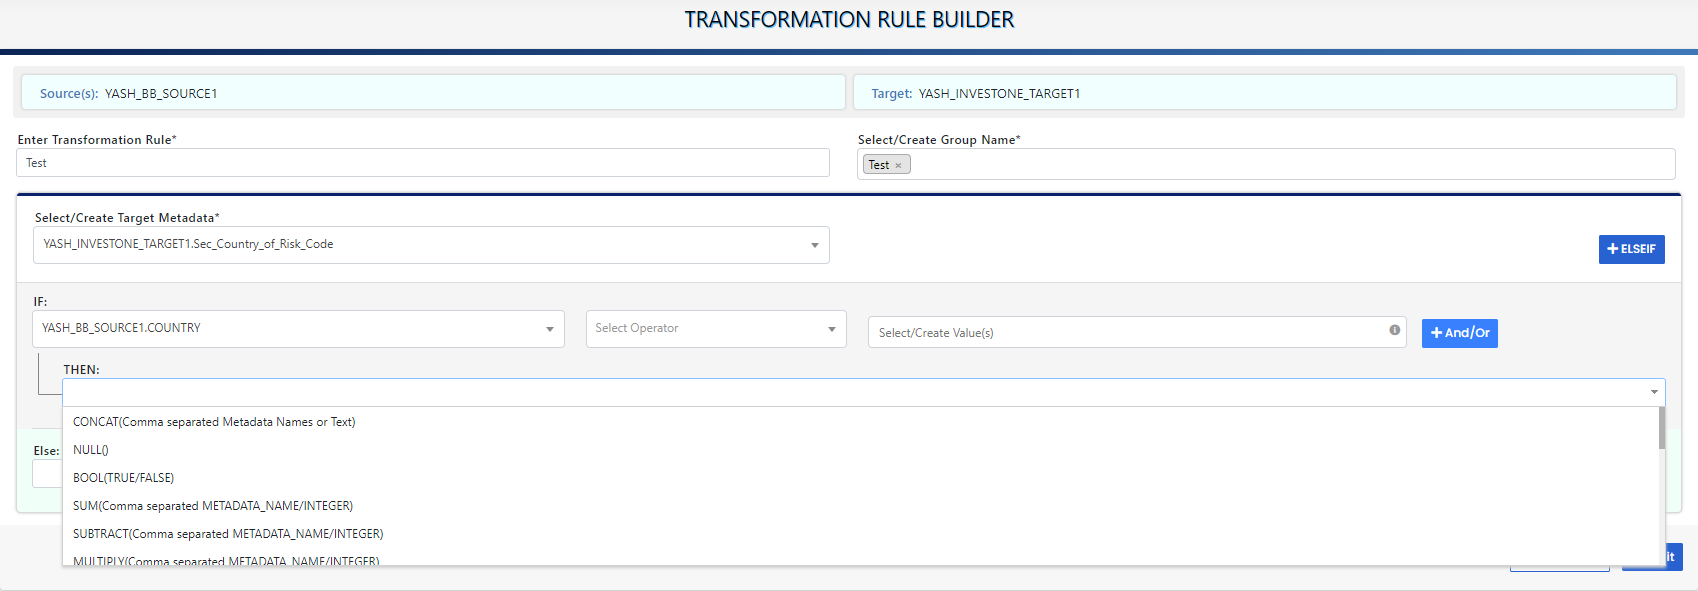Screen dimensions: 1698x591
Task: Pick the BOOL(TRUE/FALSE) option
Action: (x=123, y=478)
